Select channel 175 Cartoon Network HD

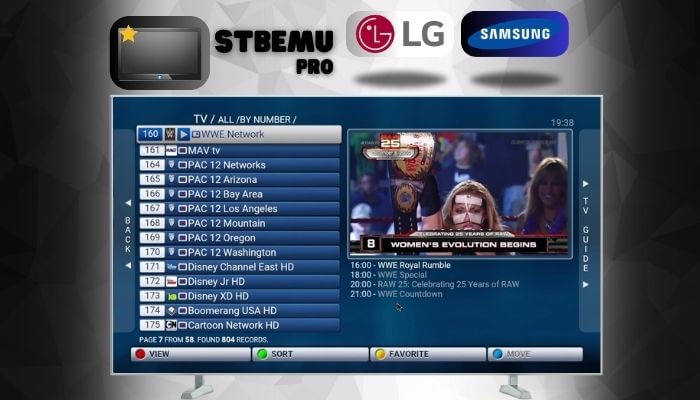coord(240,325)
